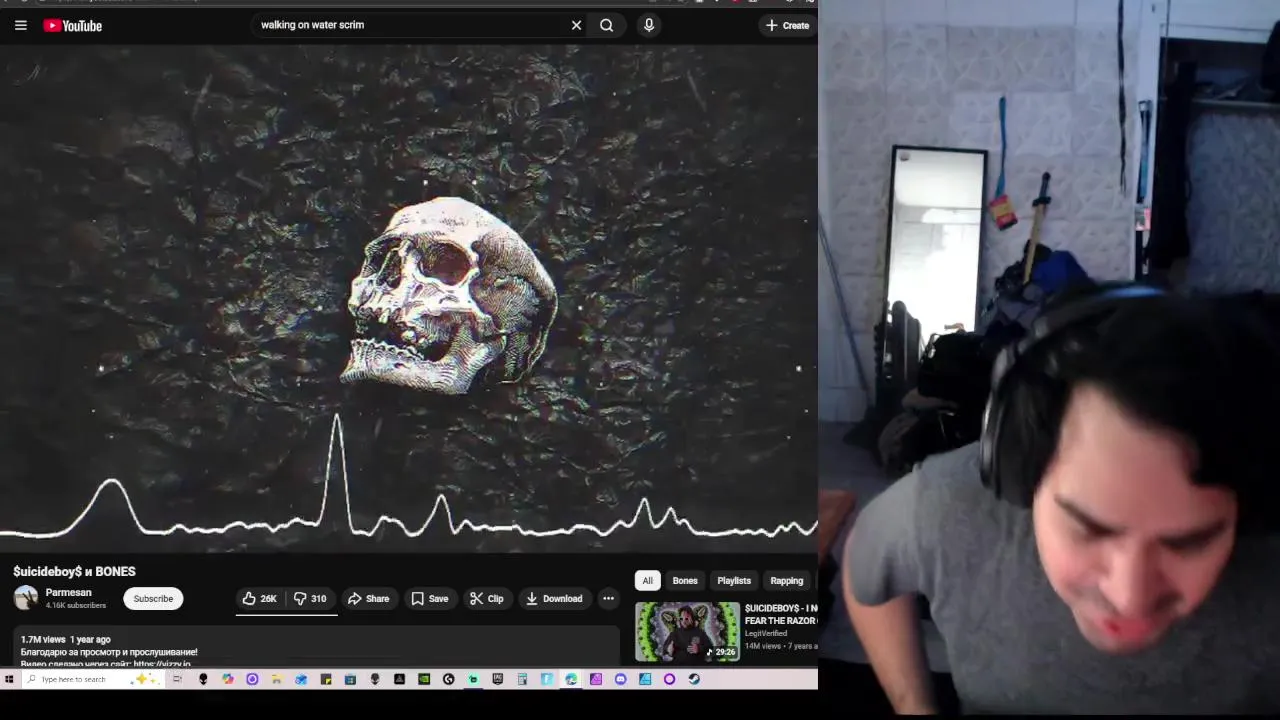Open the Parmesan channel avatar
This screenshot has height=720, width=1280.
[25, 598]
